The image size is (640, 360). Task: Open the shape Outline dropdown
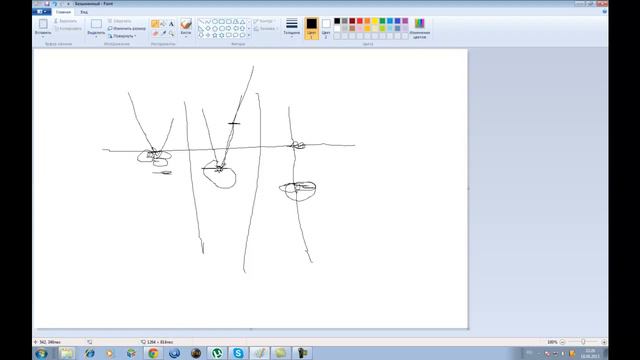coord(264,21)
